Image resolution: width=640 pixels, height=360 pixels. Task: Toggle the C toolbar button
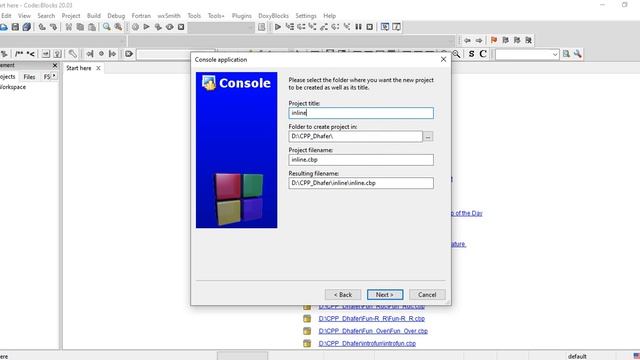pyautogui.click(x=483, y=54)
